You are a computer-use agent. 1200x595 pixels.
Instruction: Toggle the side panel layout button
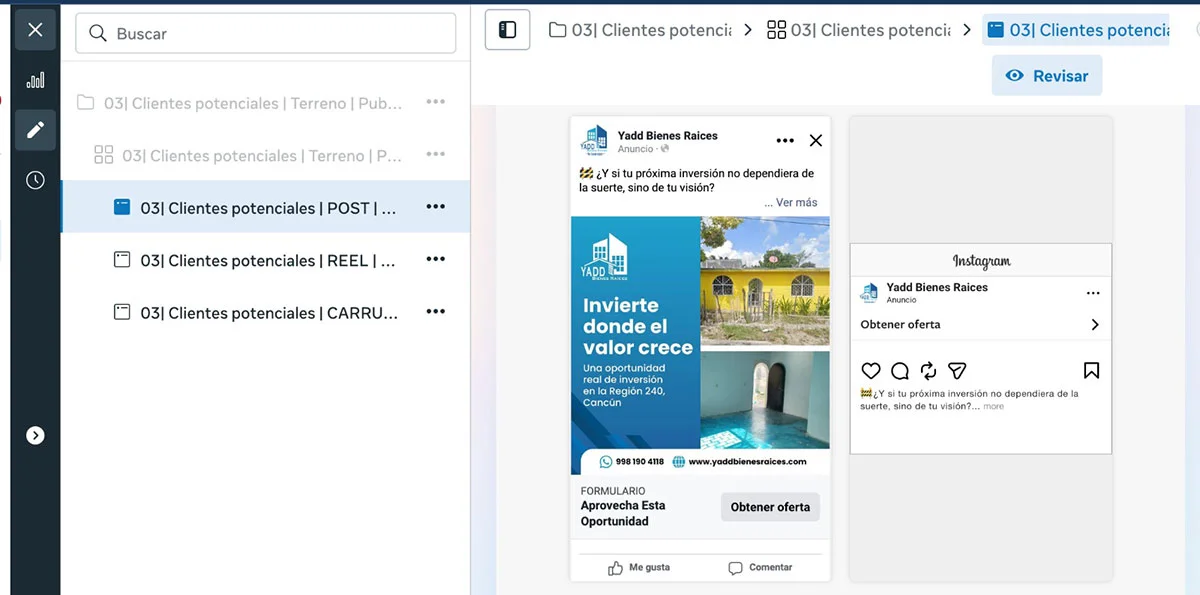tap(507, 30)
